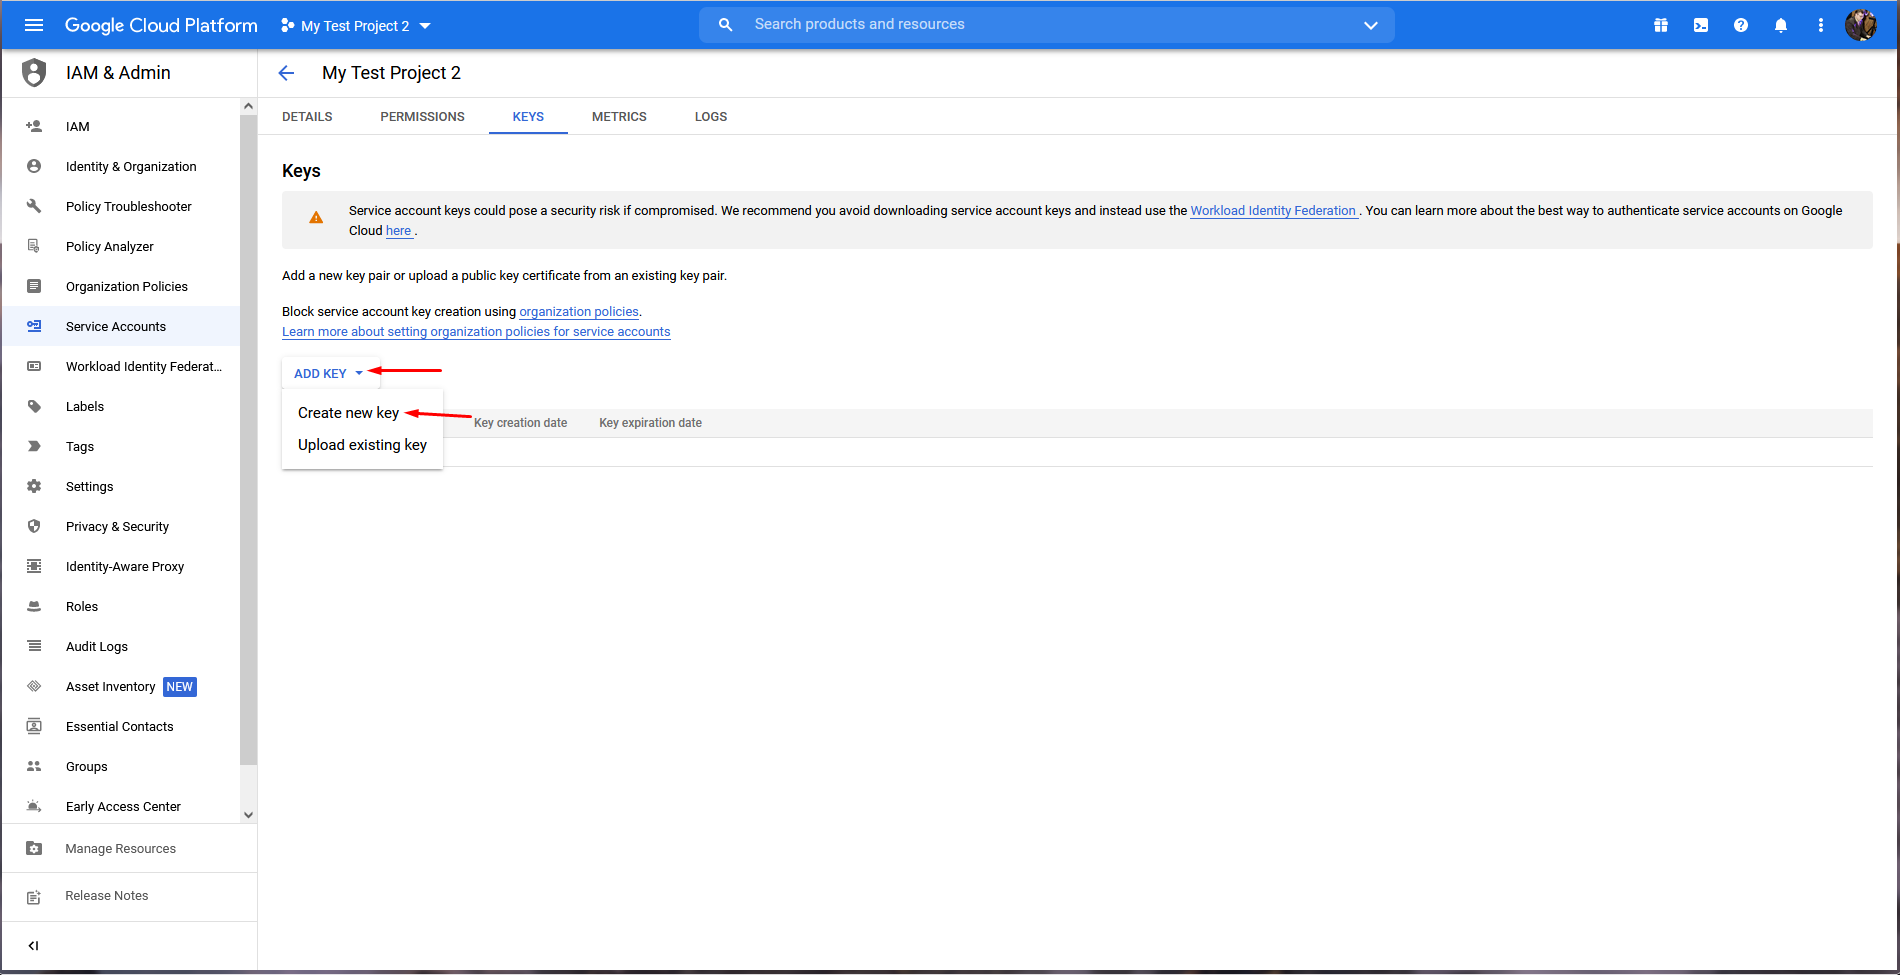Viewport: 1900px width, 975px height.
Task: Switch to the Permissions tab
Action: point(422,117)
